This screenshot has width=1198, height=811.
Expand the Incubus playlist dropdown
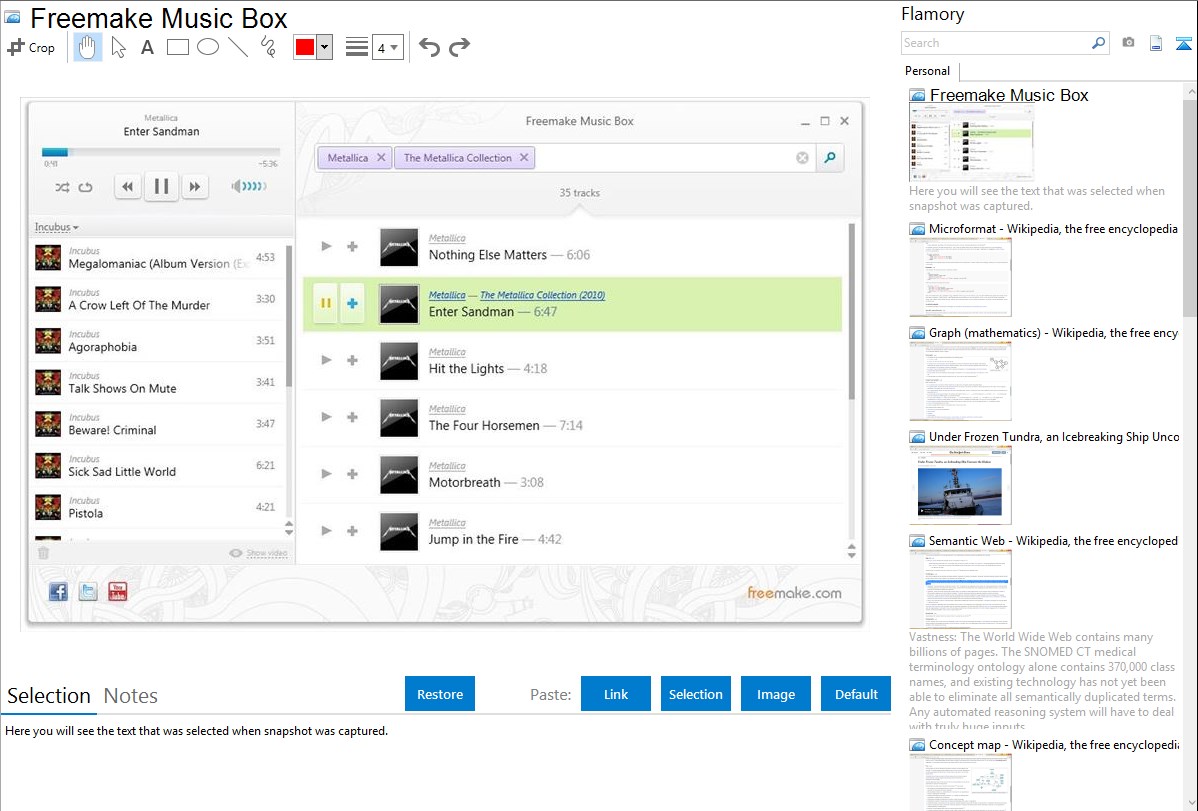[x=57, y=227]
